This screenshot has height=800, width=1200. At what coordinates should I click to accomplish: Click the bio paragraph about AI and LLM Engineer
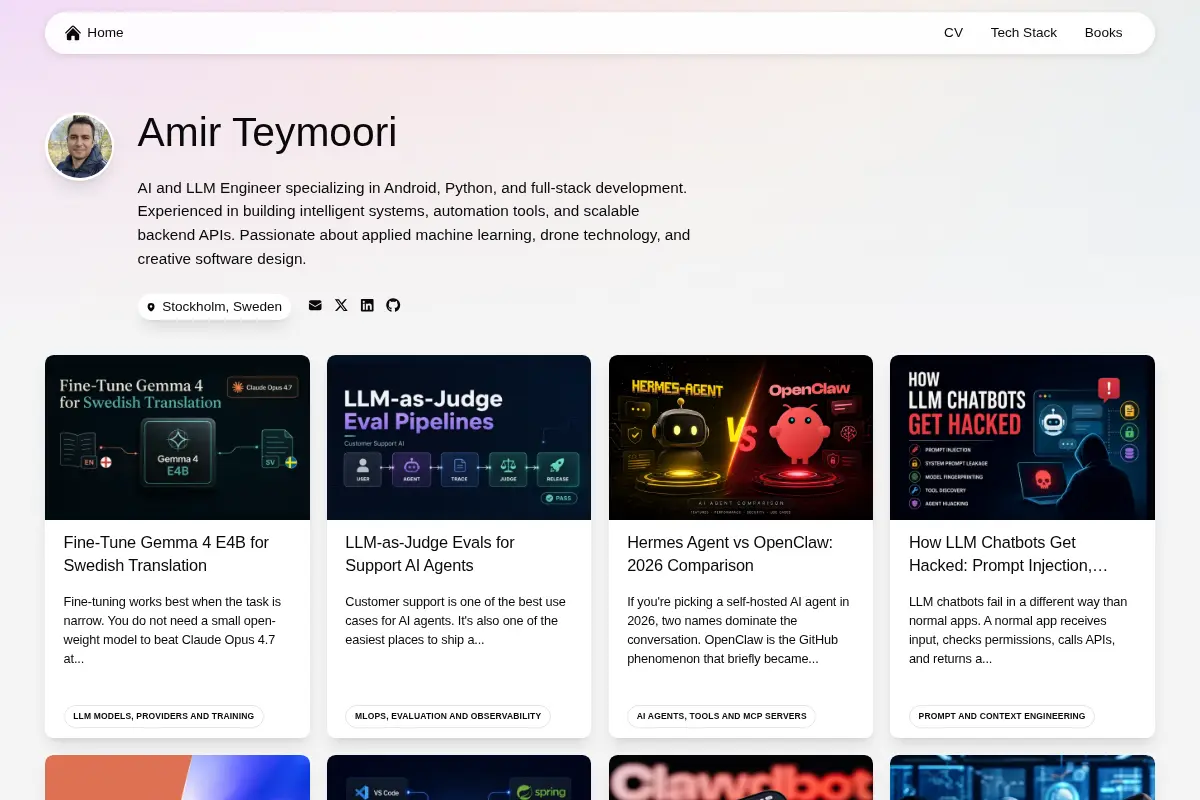414,223
